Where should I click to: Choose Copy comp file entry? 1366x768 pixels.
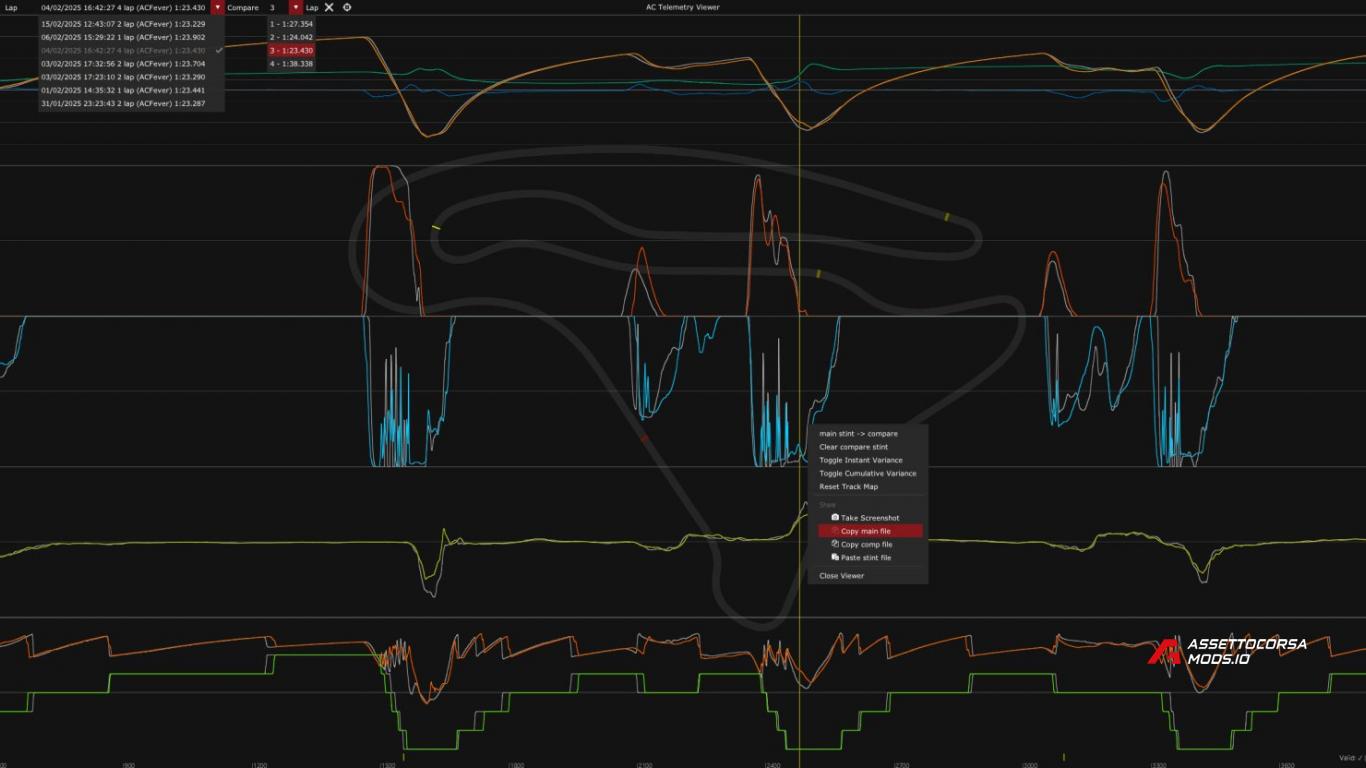867,544
